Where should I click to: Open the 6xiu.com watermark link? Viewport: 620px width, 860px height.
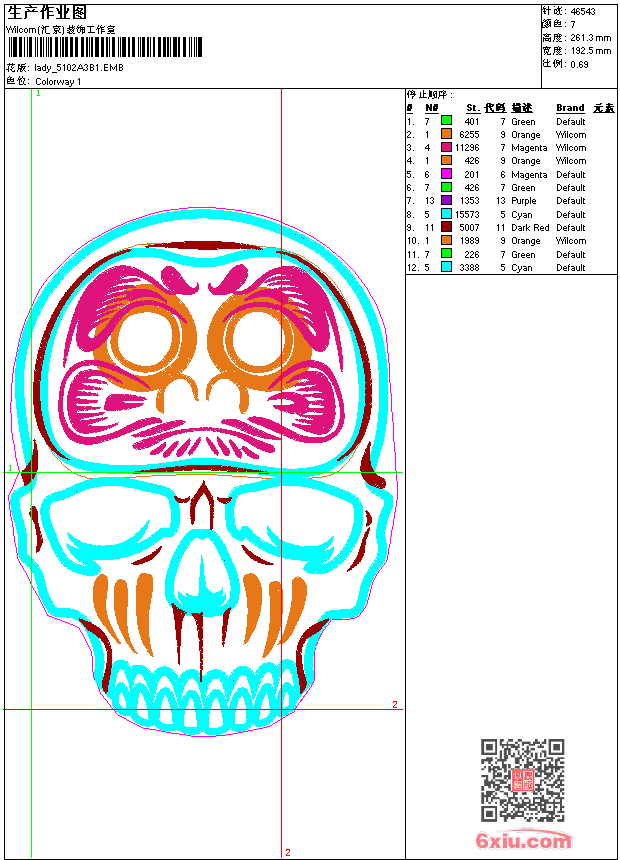(x=524, y=841)
